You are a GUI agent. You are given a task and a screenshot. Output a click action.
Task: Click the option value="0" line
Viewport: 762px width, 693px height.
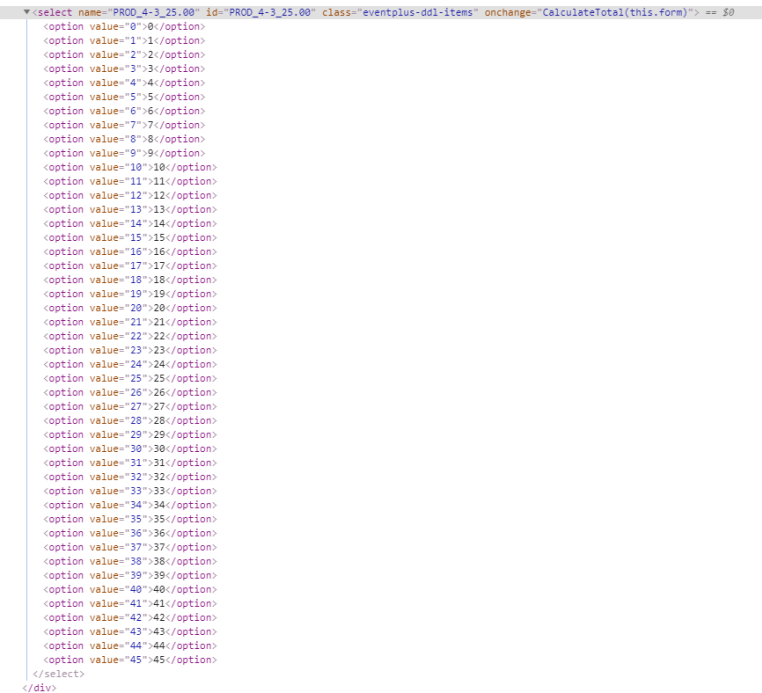[124, 26]
